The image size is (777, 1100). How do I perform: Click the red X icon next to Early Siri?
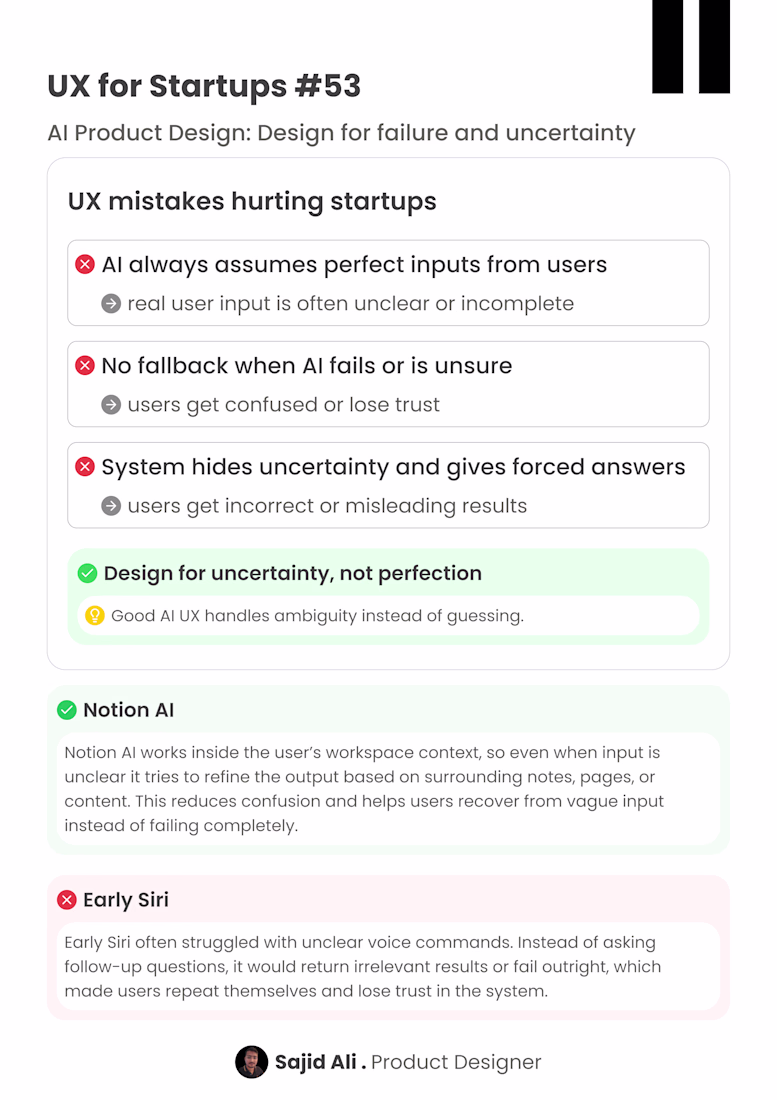(x=67, y=899)
